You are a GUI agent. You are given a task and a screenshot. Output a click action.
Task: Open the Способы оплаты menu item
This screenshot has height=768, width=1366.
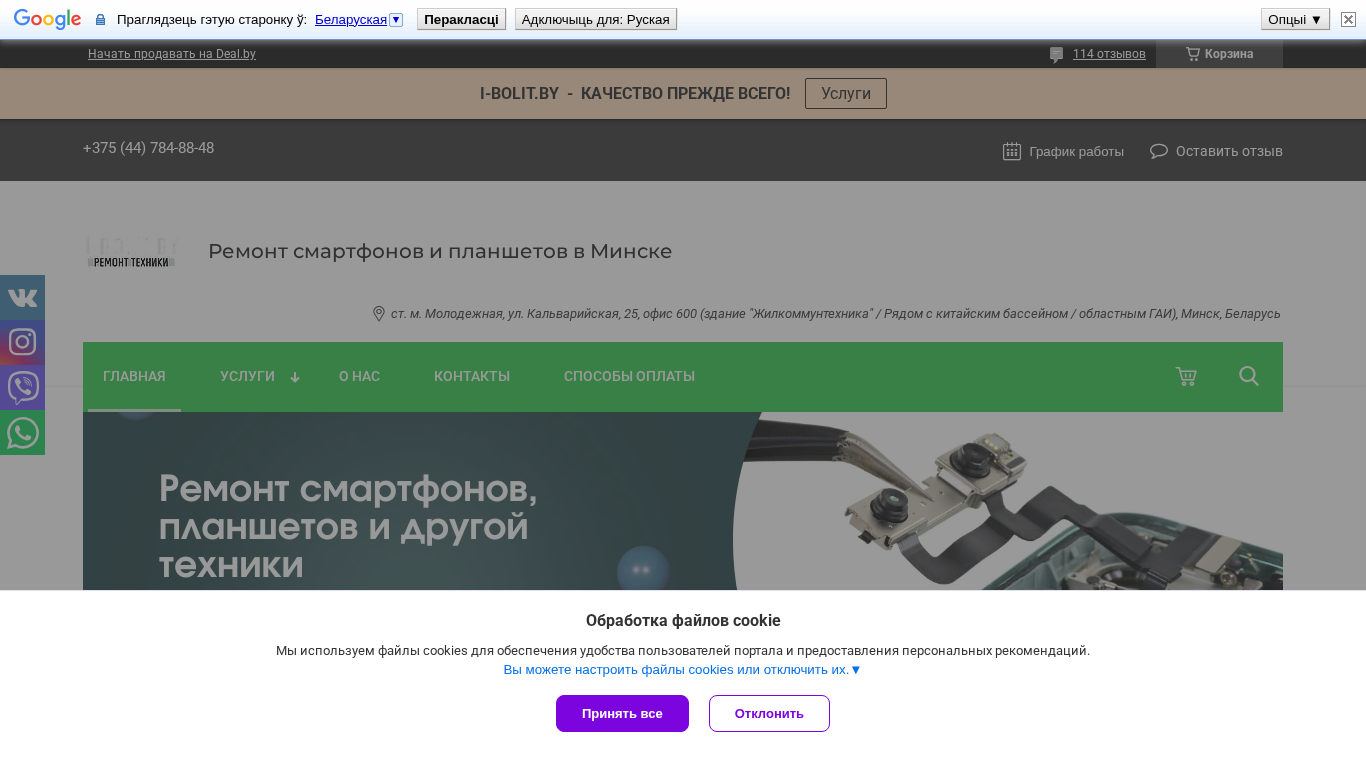[629, 376]
